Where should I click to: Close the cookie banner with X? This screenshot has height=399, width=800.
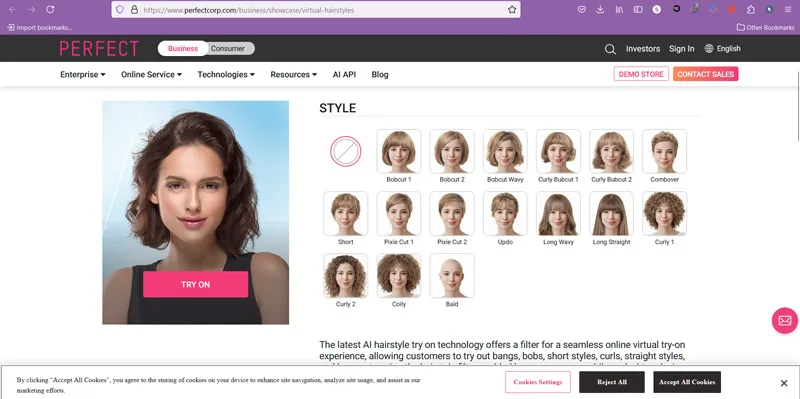(x=784, y=383)
